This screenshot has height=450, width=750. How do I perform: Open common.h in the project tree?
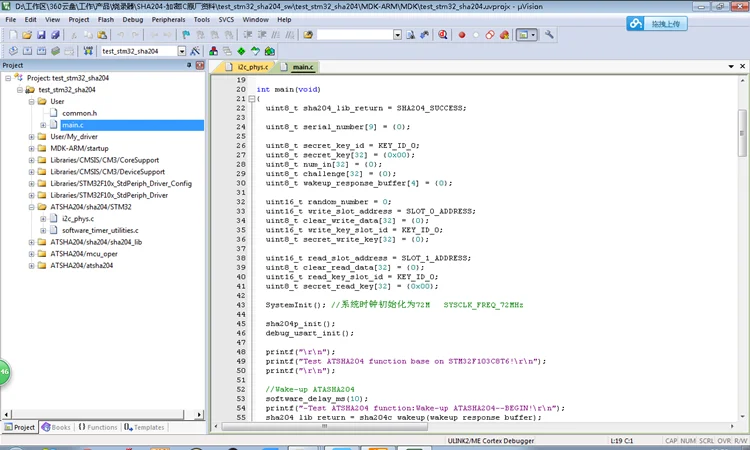78,113
